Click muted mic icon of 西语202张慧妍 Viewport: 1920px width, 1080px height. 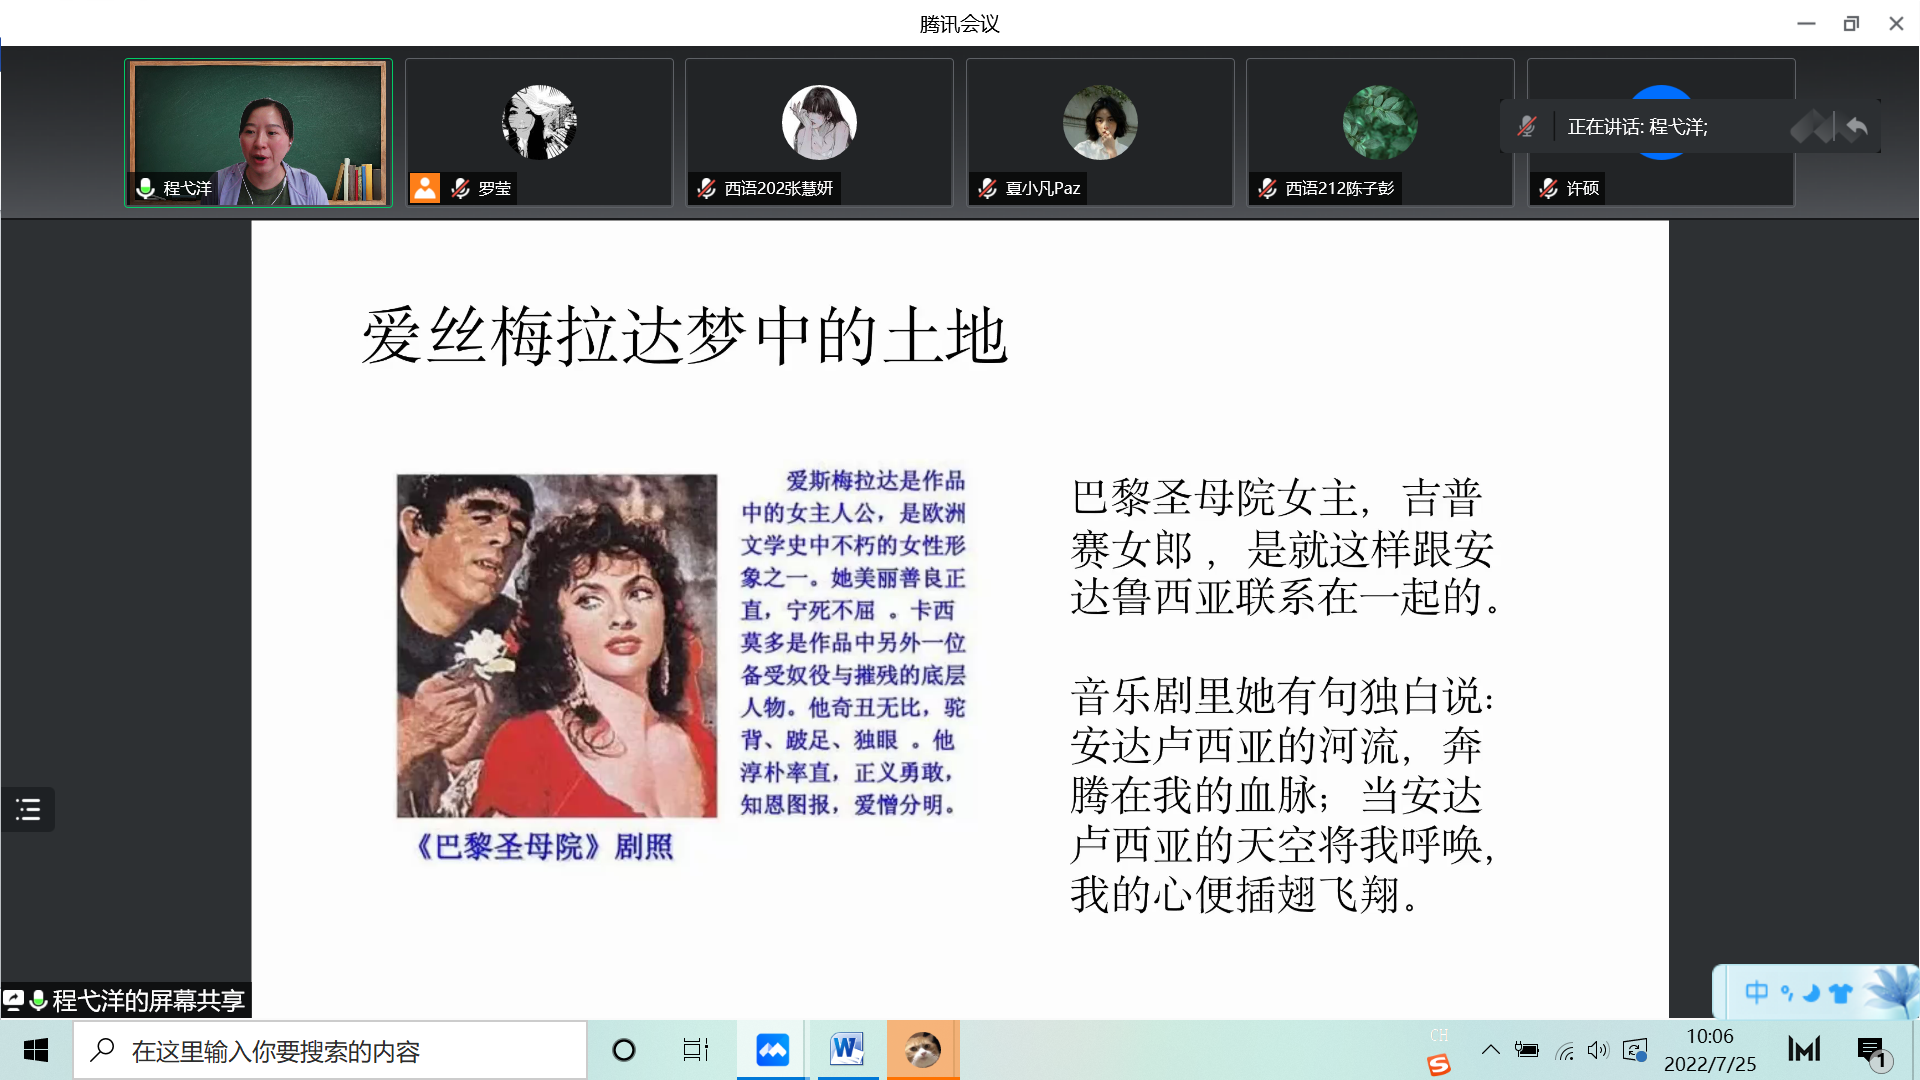coord(707,188)
